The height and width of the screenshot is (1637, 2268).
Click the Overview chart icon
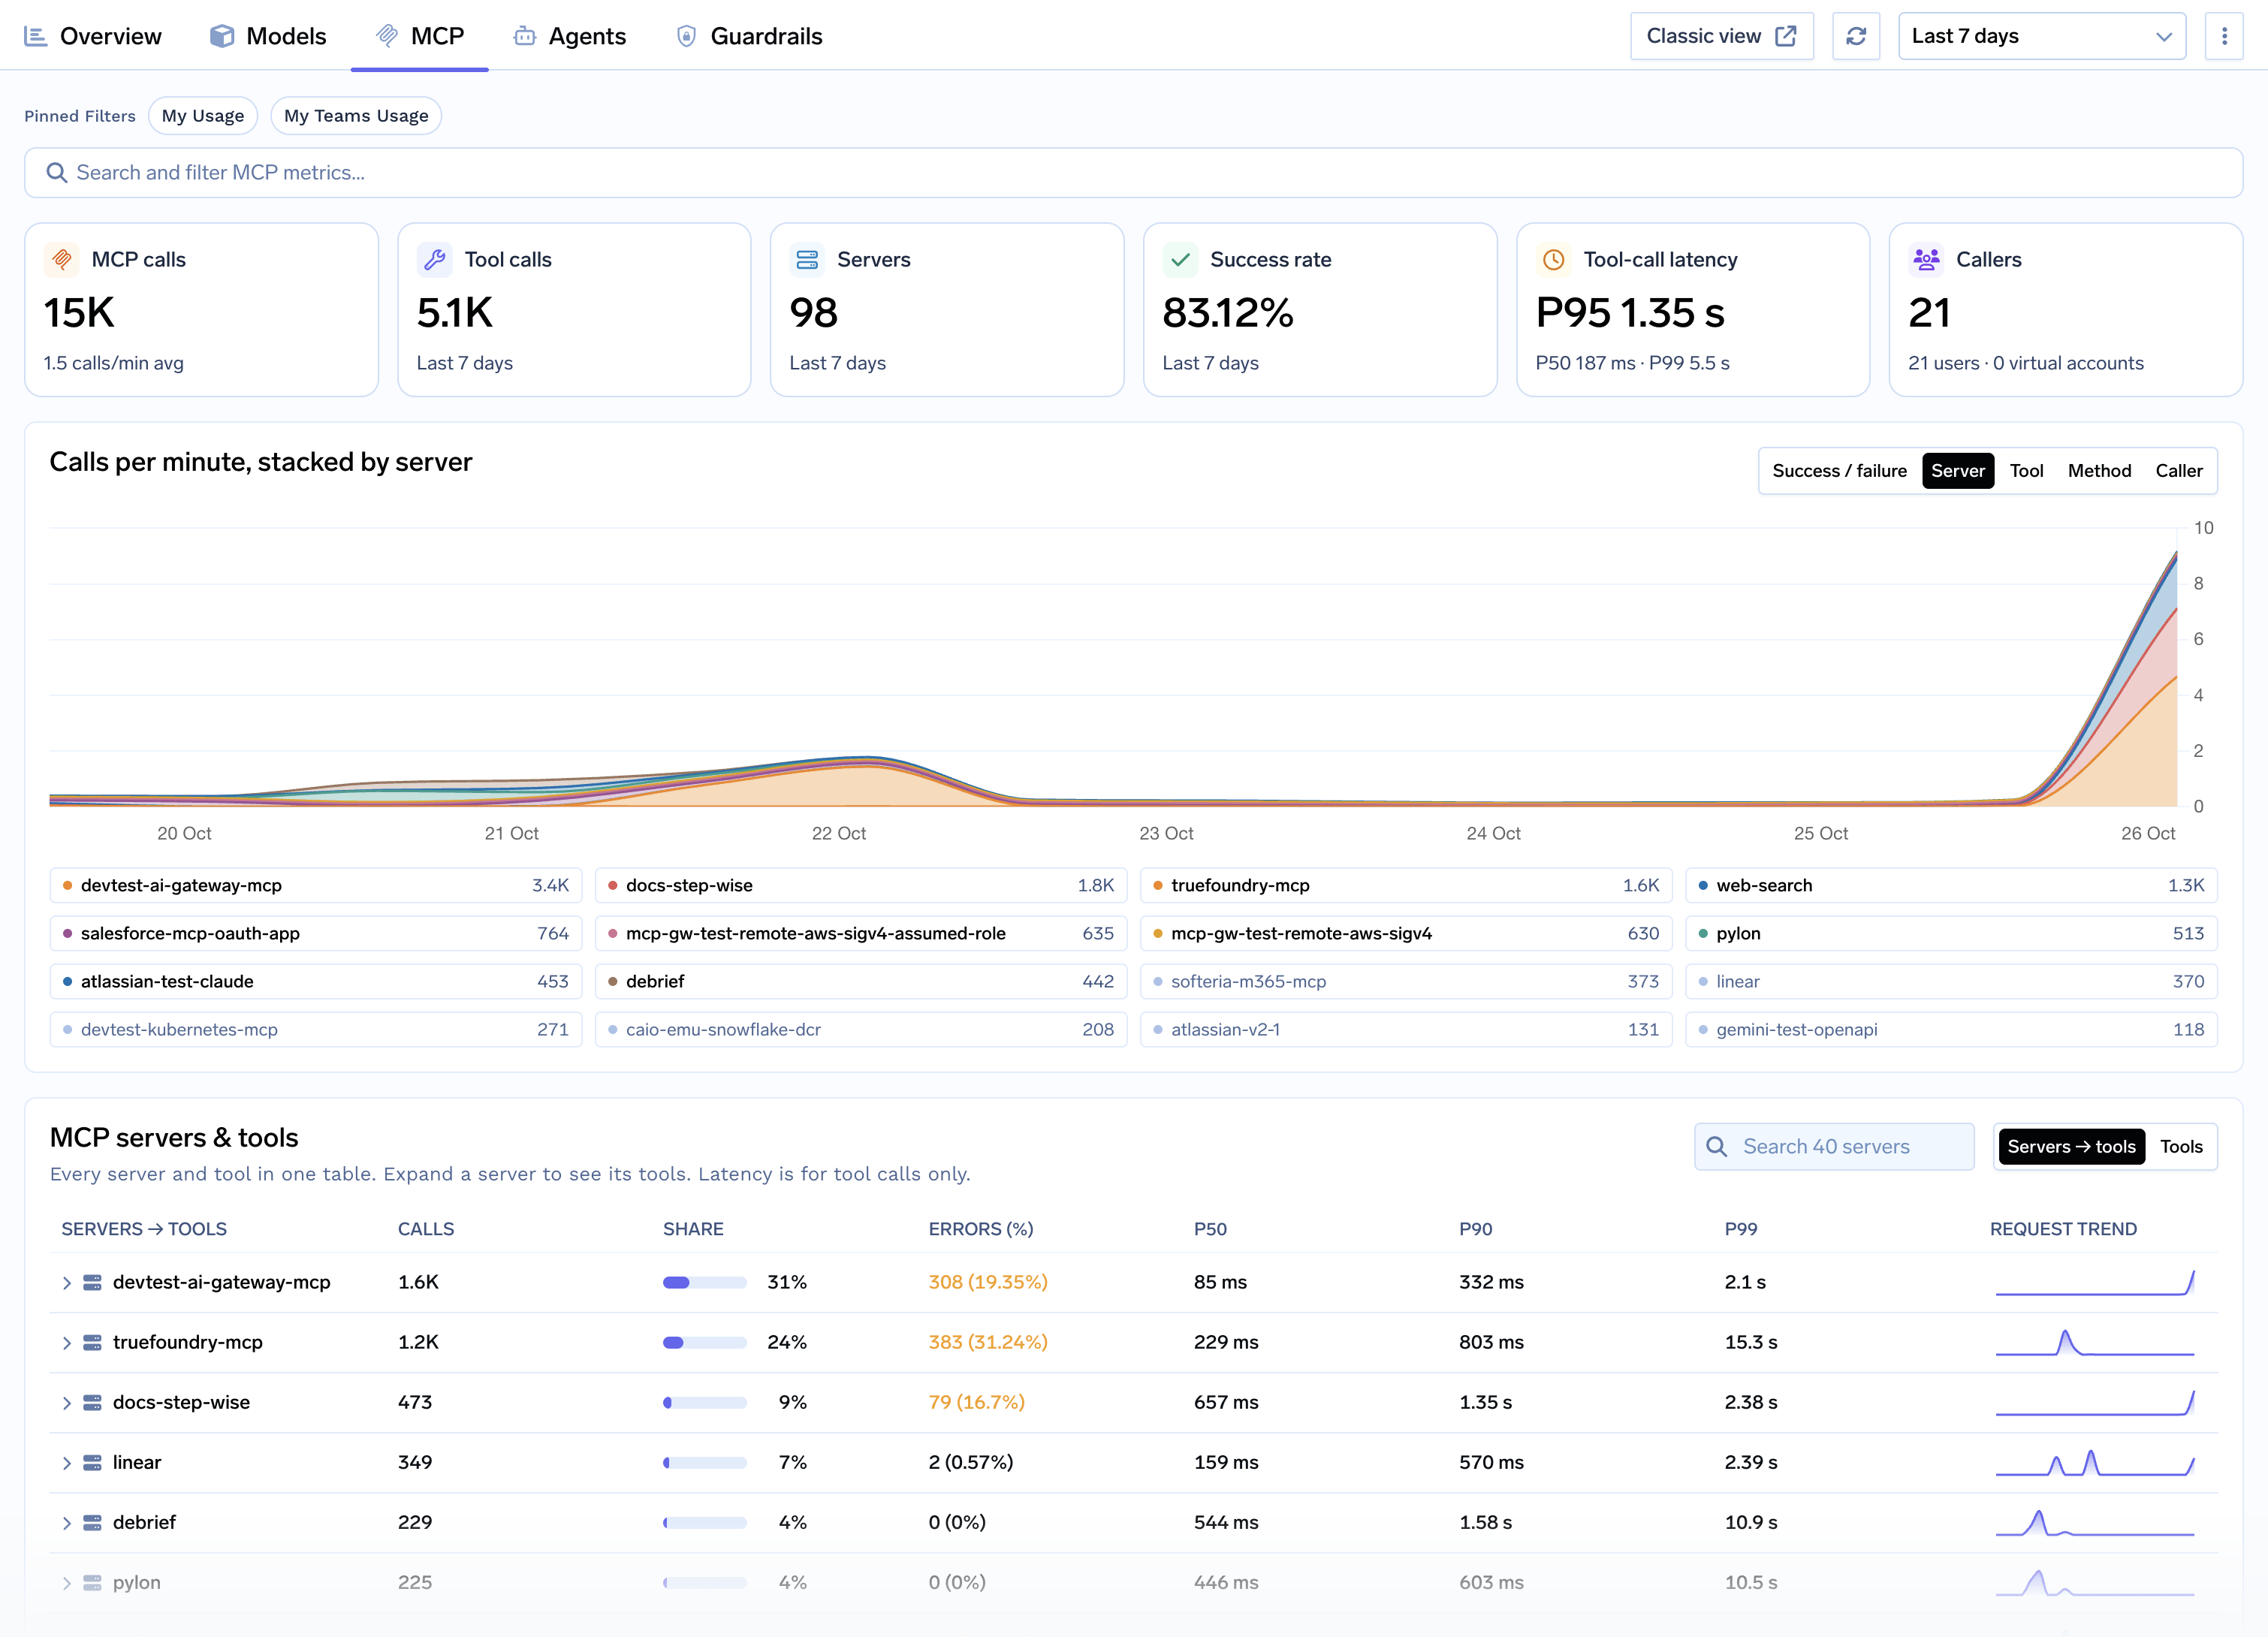tap(36, 36)
